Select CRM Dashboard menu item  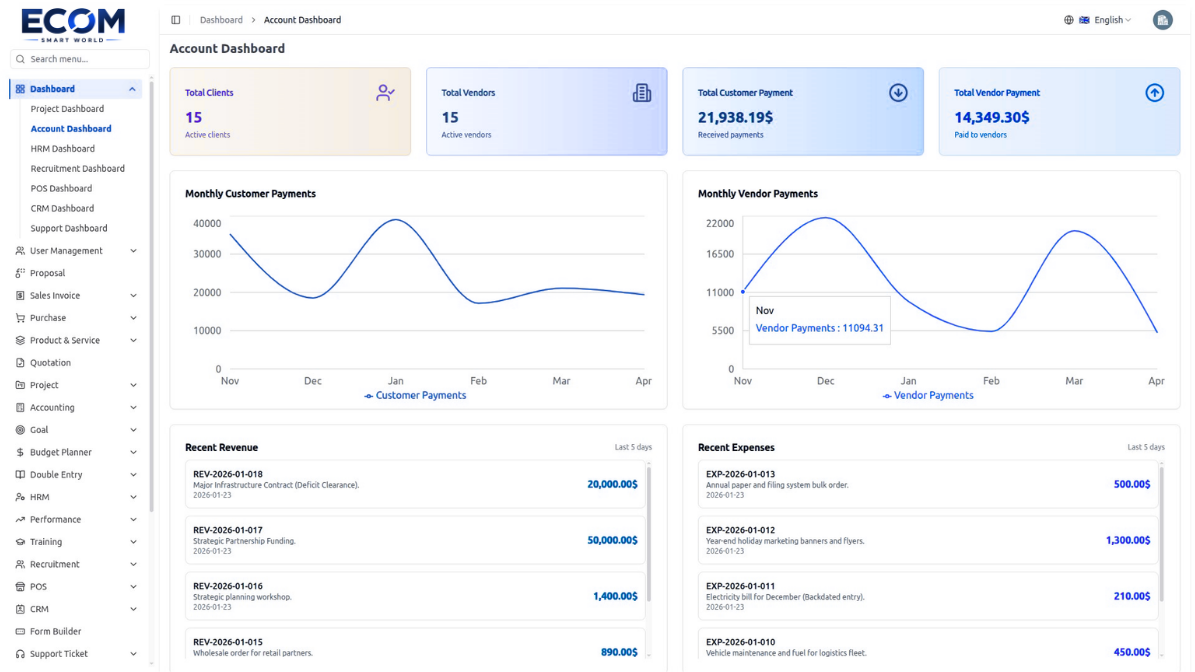point(62,208)
